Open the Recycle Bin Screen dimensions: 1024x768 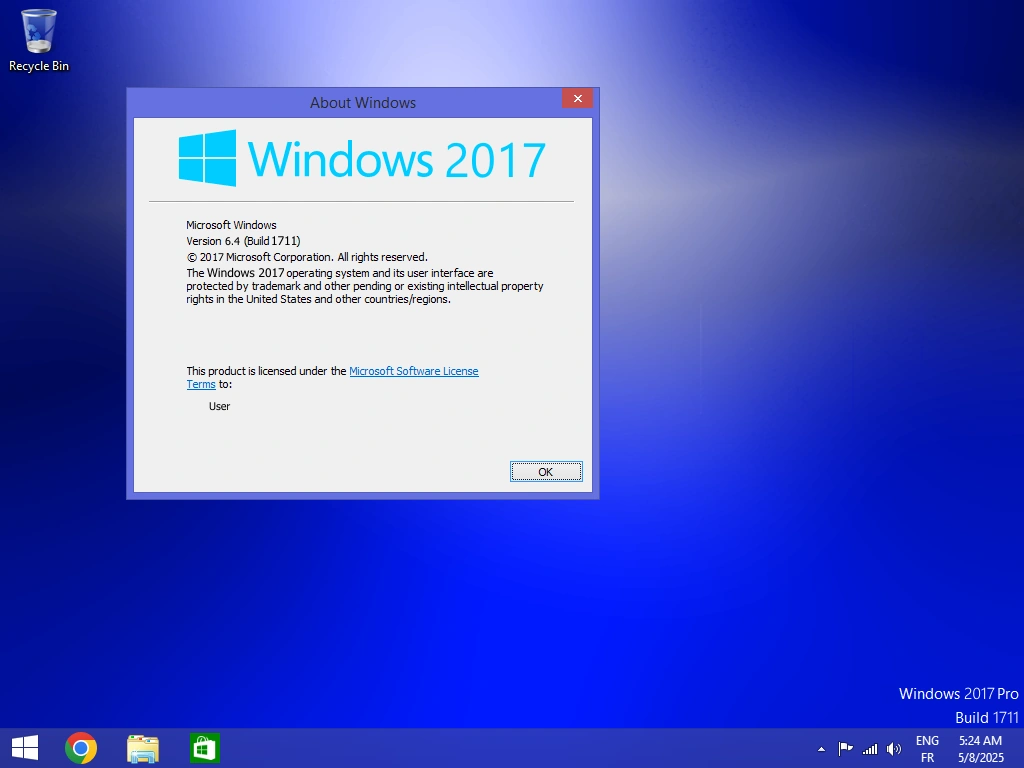tap(38, 32)
